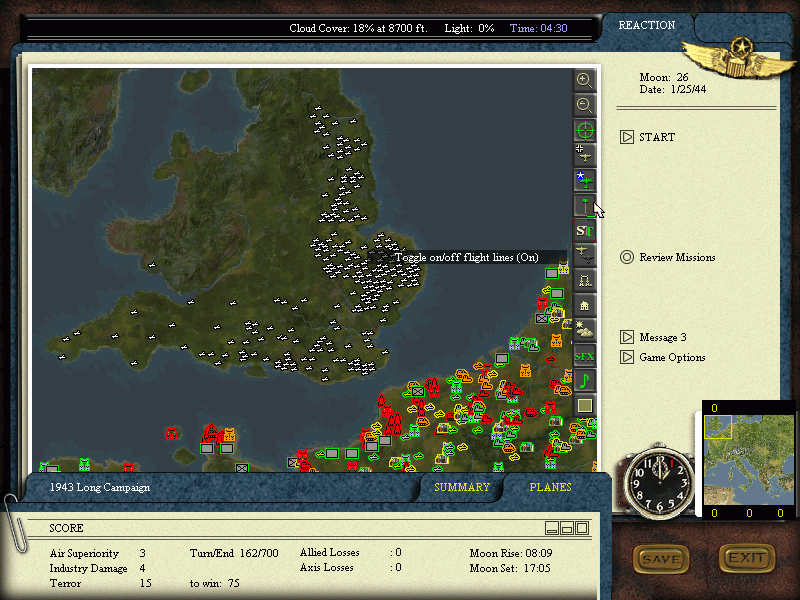Toggle SFX sound effects
The width and height of the screenshot is (800, 600).
[585, 355]
